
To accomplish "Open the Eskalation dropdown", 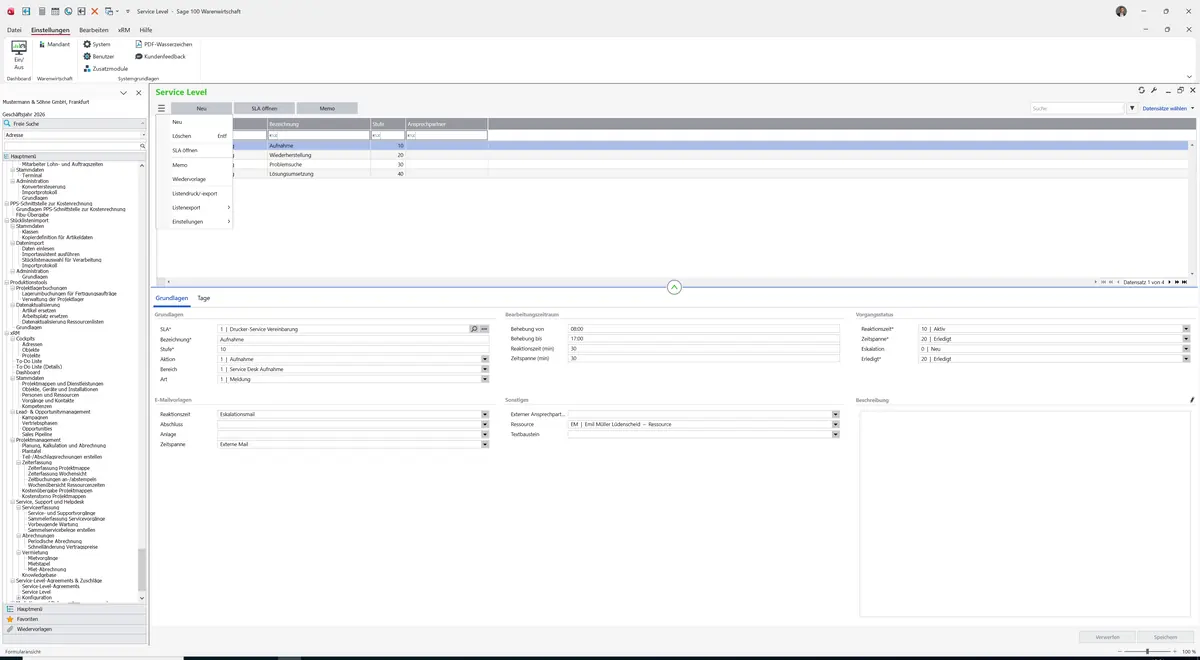I will pyautogui.click(x=1186, y=349).
